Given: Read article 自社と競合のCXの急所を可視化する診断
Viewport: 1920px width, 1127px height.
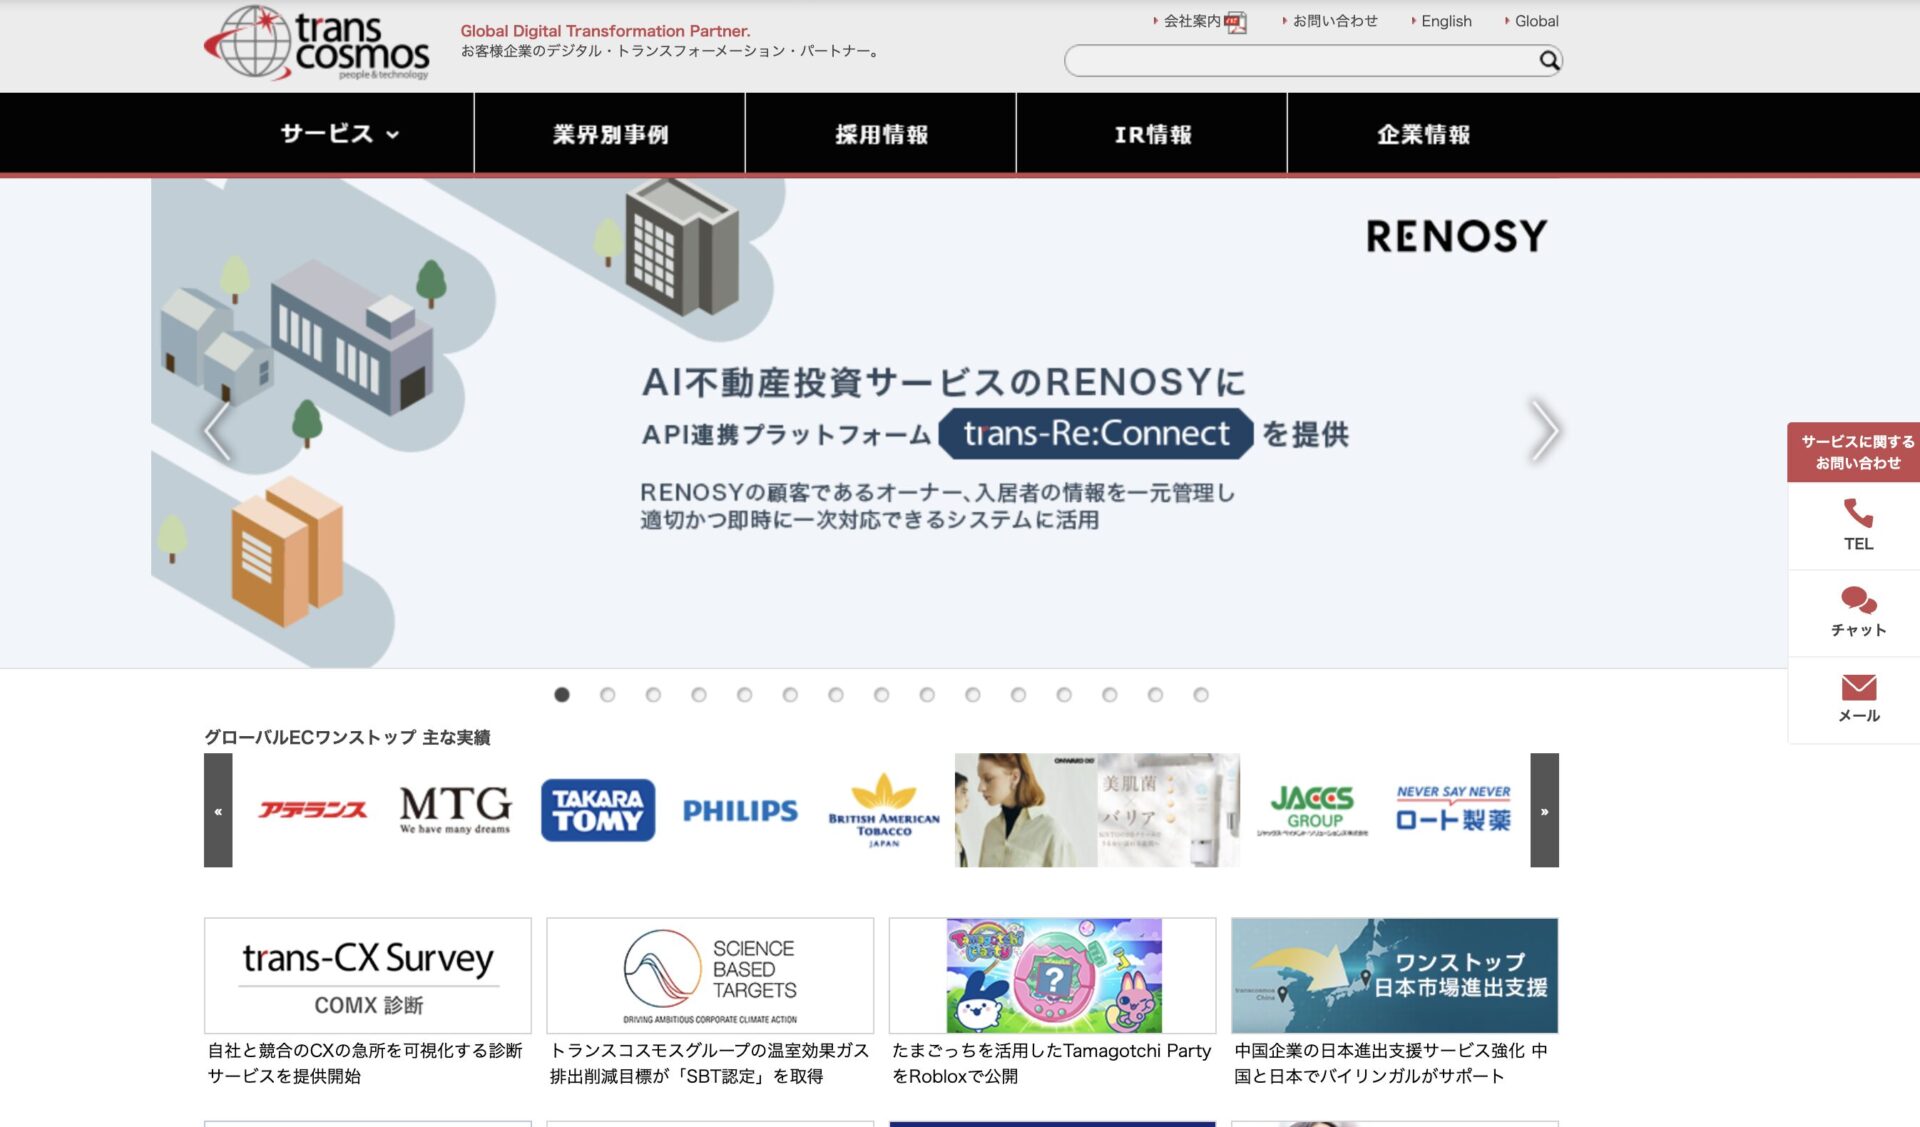Looking at the screenshot, I should (365, 1063).
